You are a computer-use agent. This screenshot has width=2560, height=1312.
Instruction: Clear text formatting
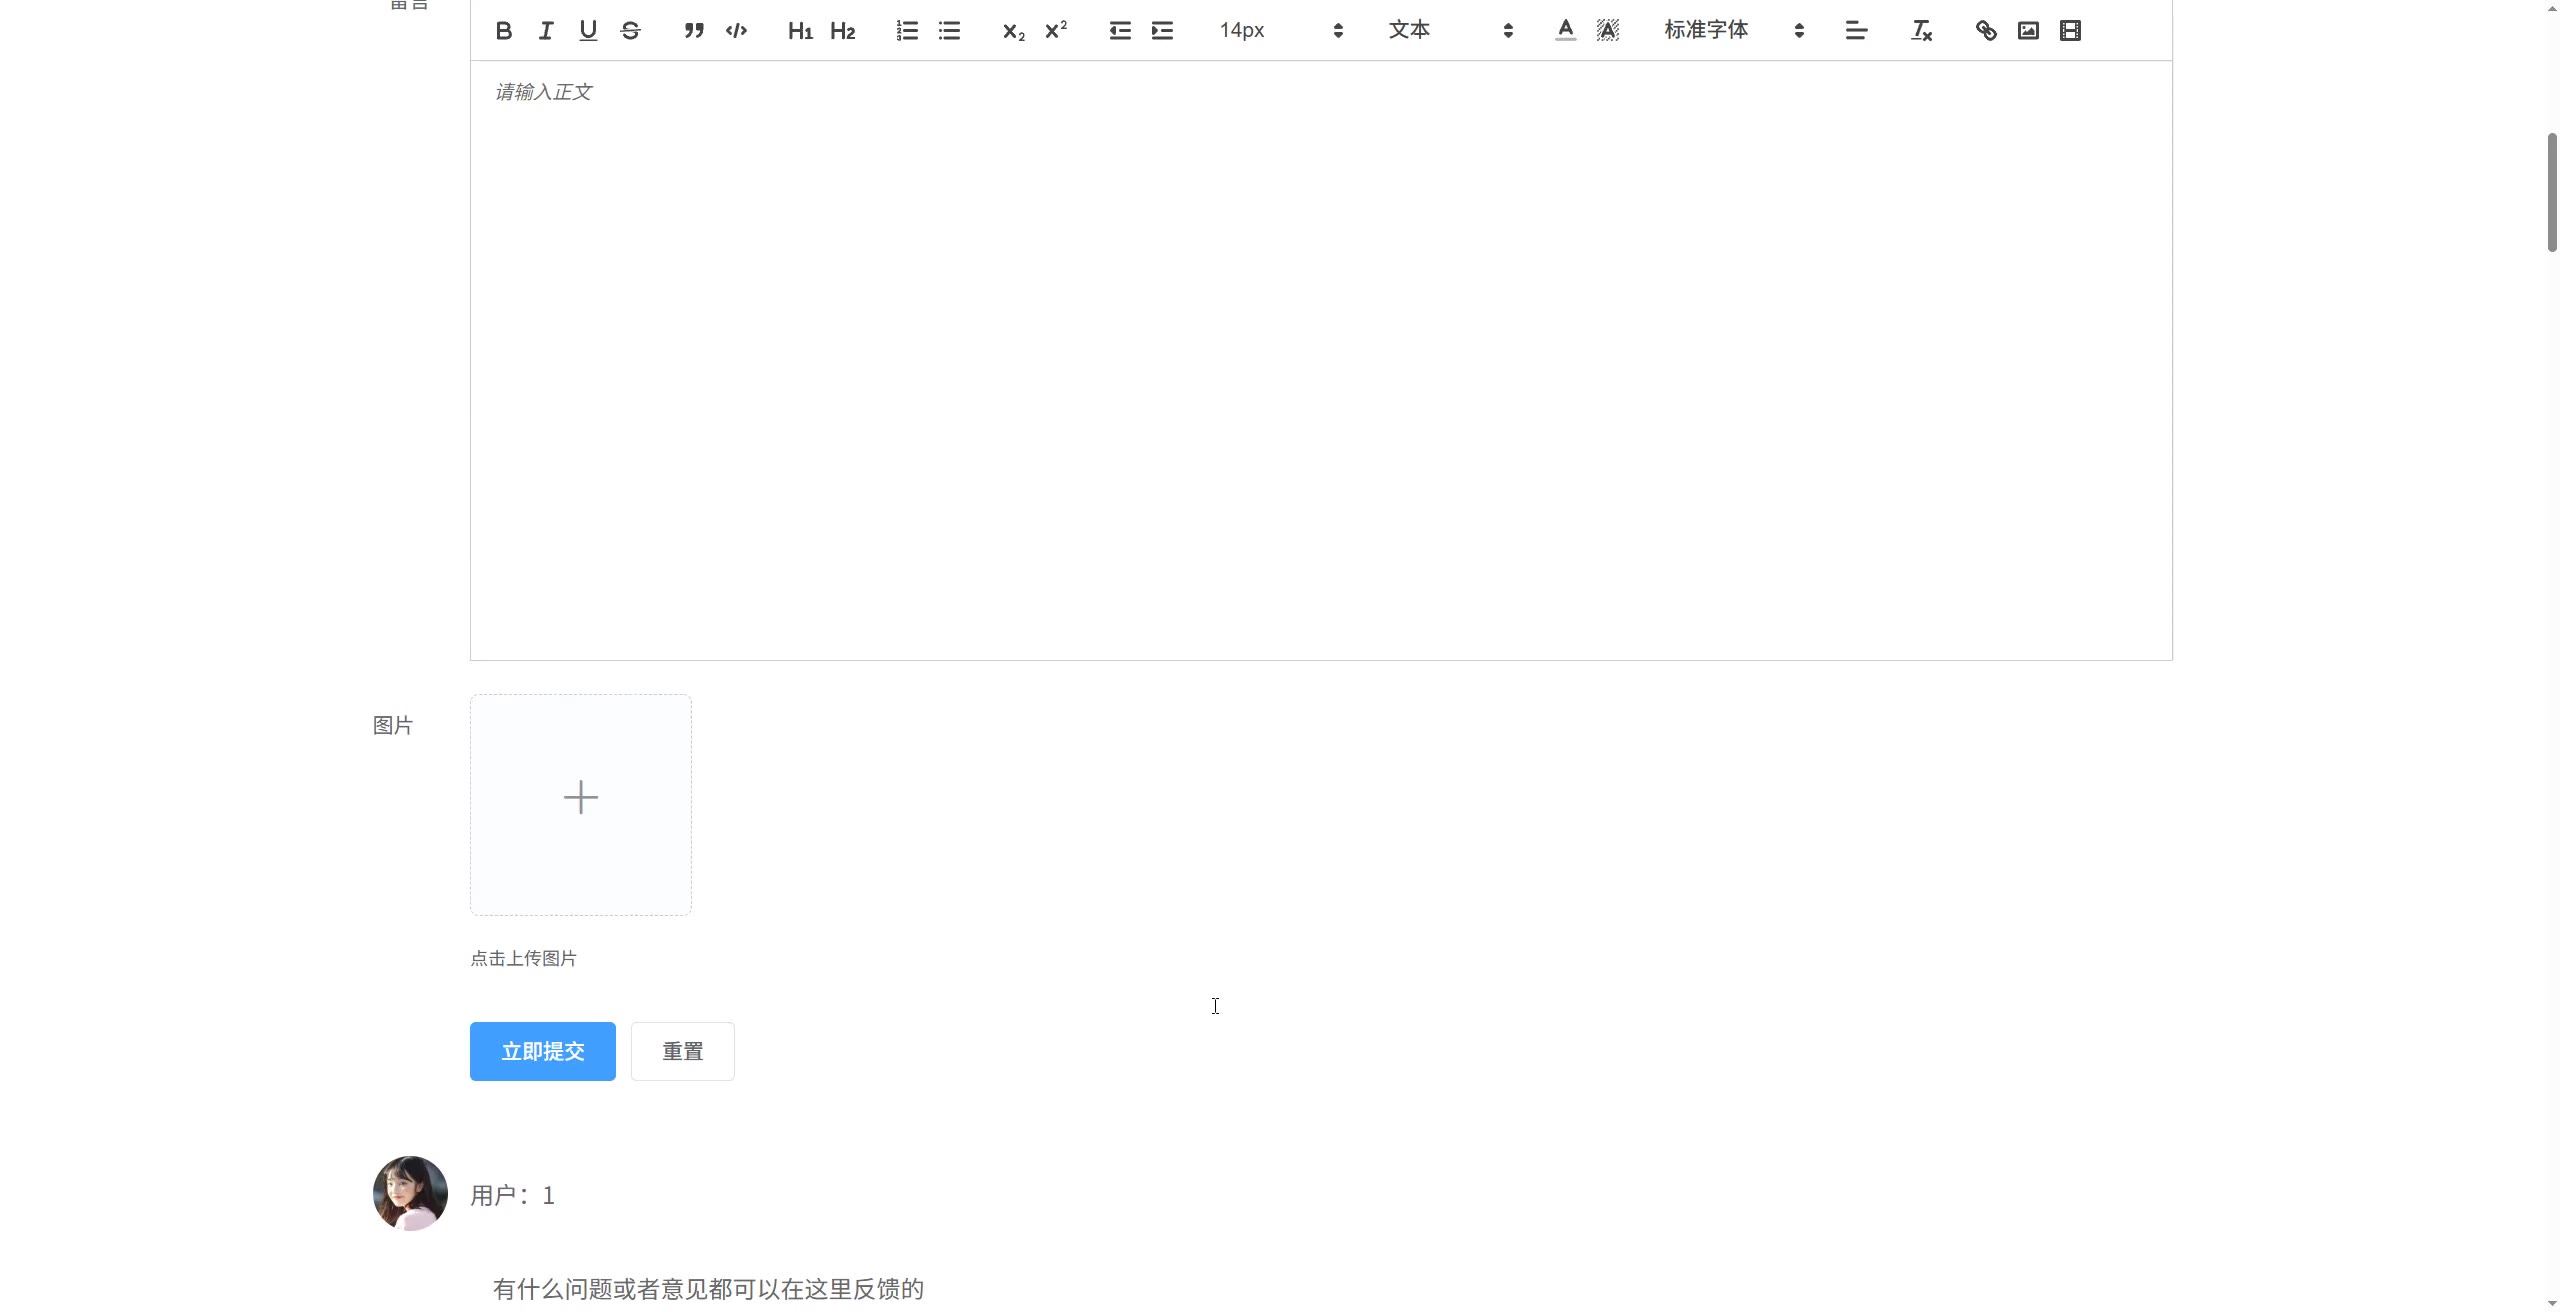click(x=1921, y=31)
